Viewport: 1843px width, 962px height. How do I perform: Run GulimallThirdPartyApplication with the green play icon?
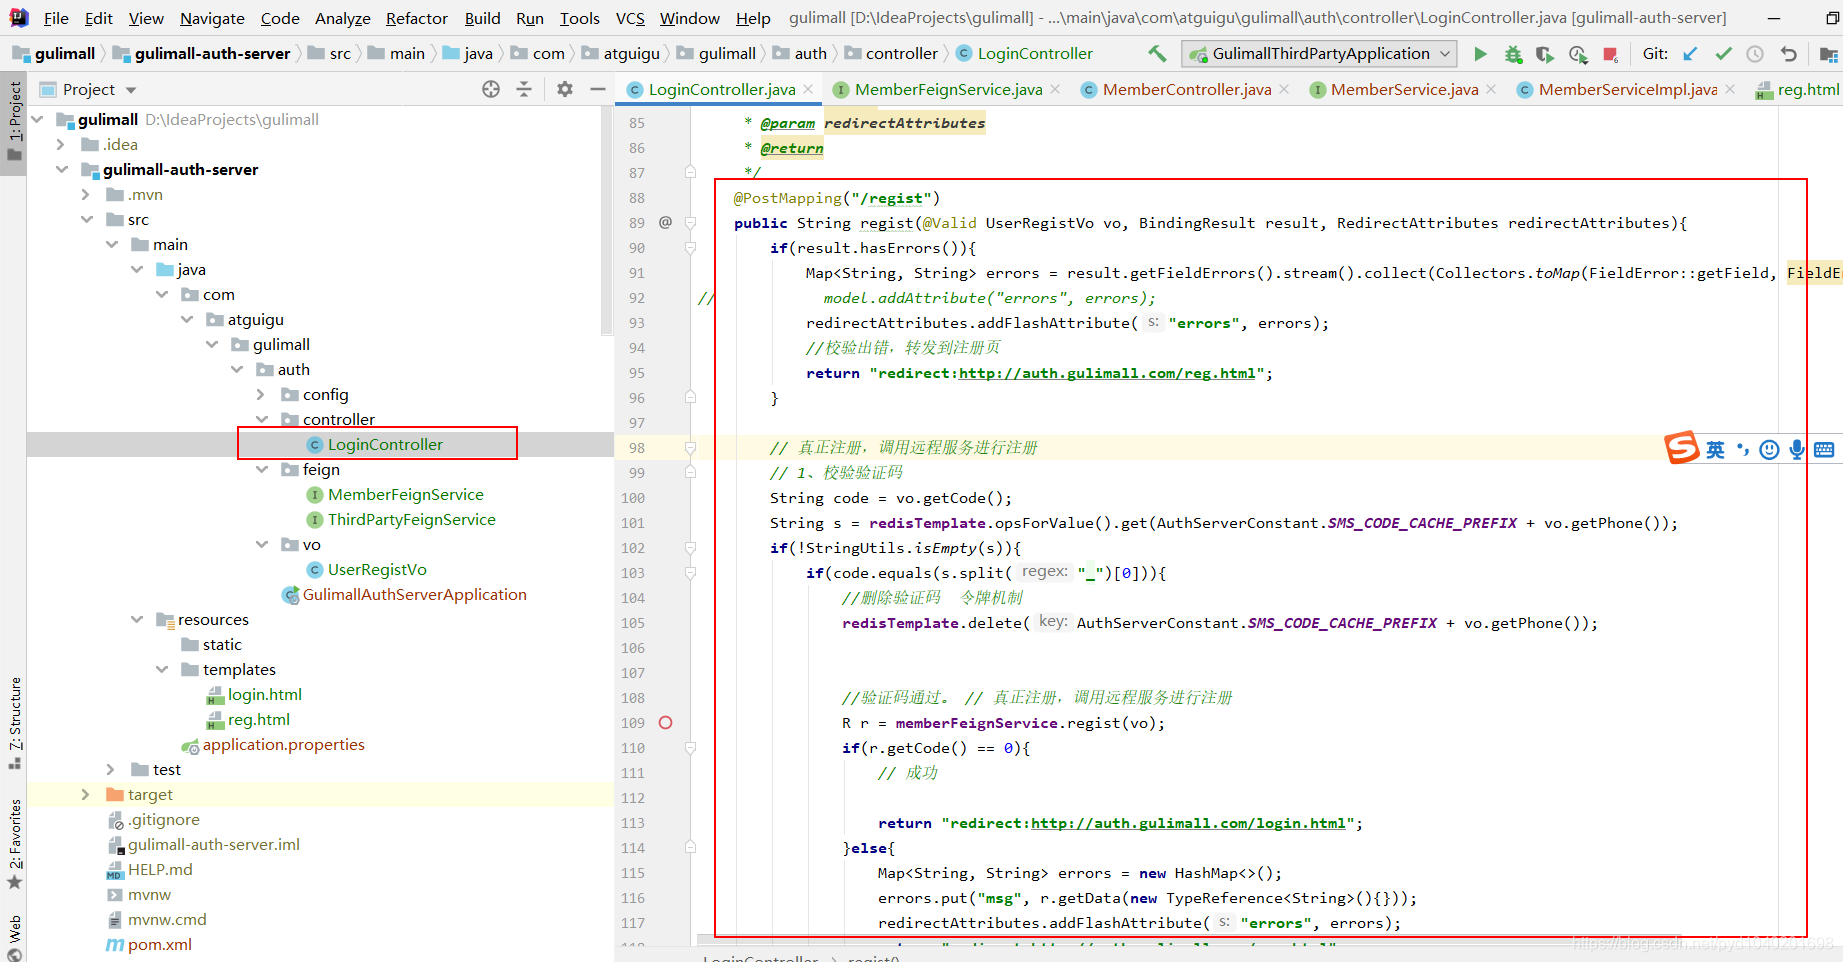tap(1480, 54)
